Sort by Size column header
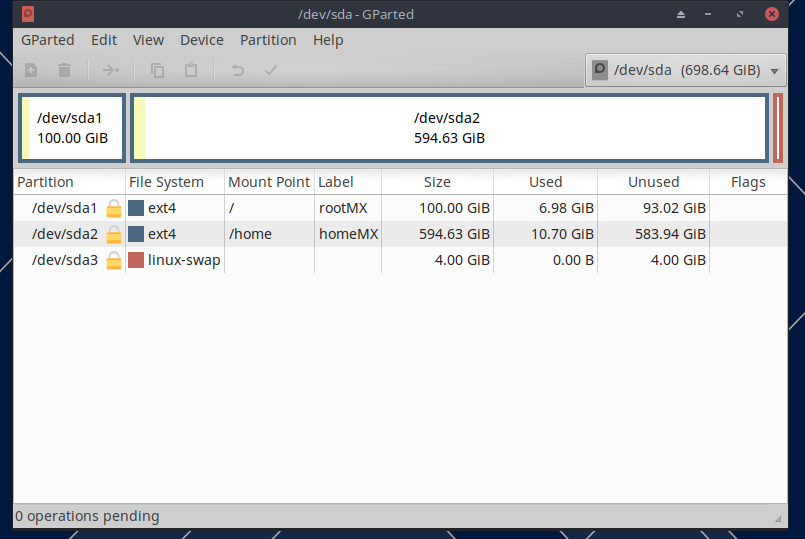 point(437,182)
